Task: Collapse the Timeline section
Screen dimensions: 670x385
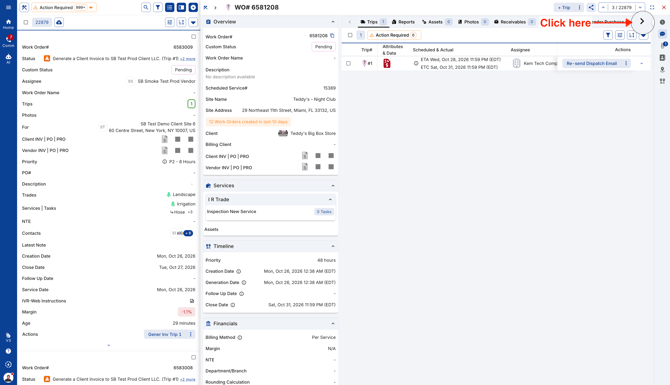Action: pyautogui.click(x=333, y=246)
